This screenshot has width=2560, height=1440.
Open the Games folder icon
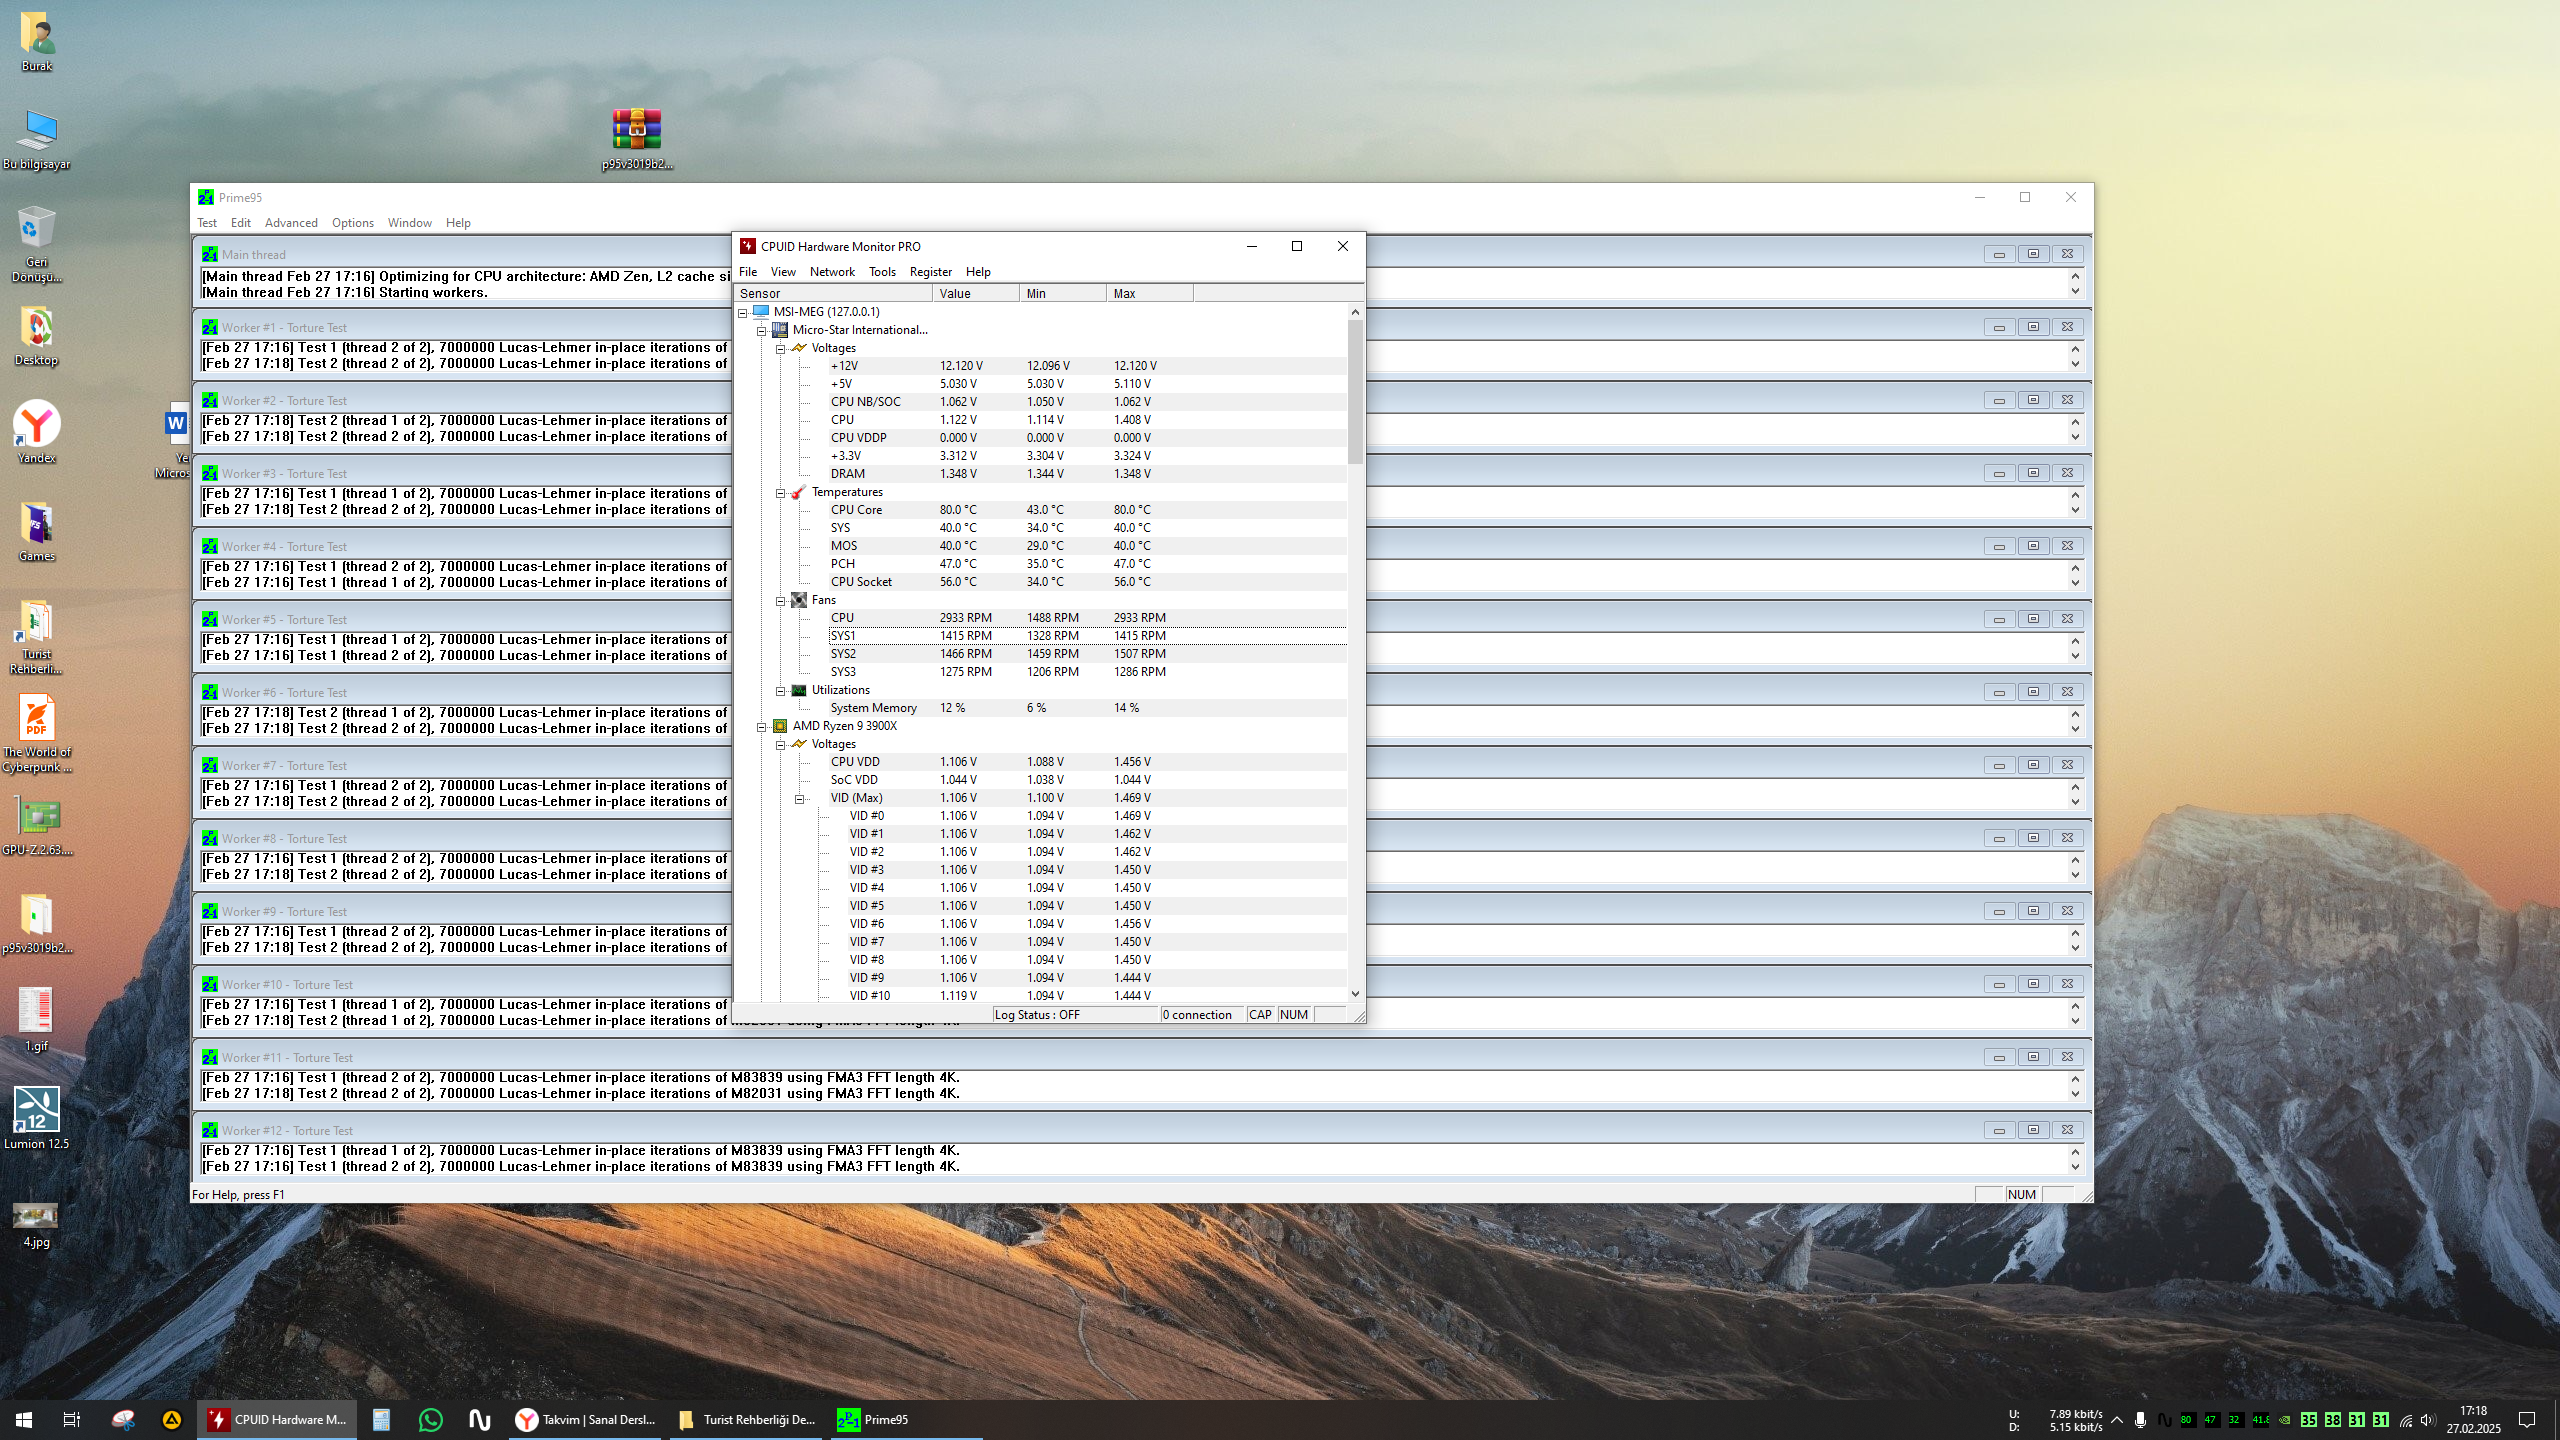pyautogui.click(x=37, y=530)
